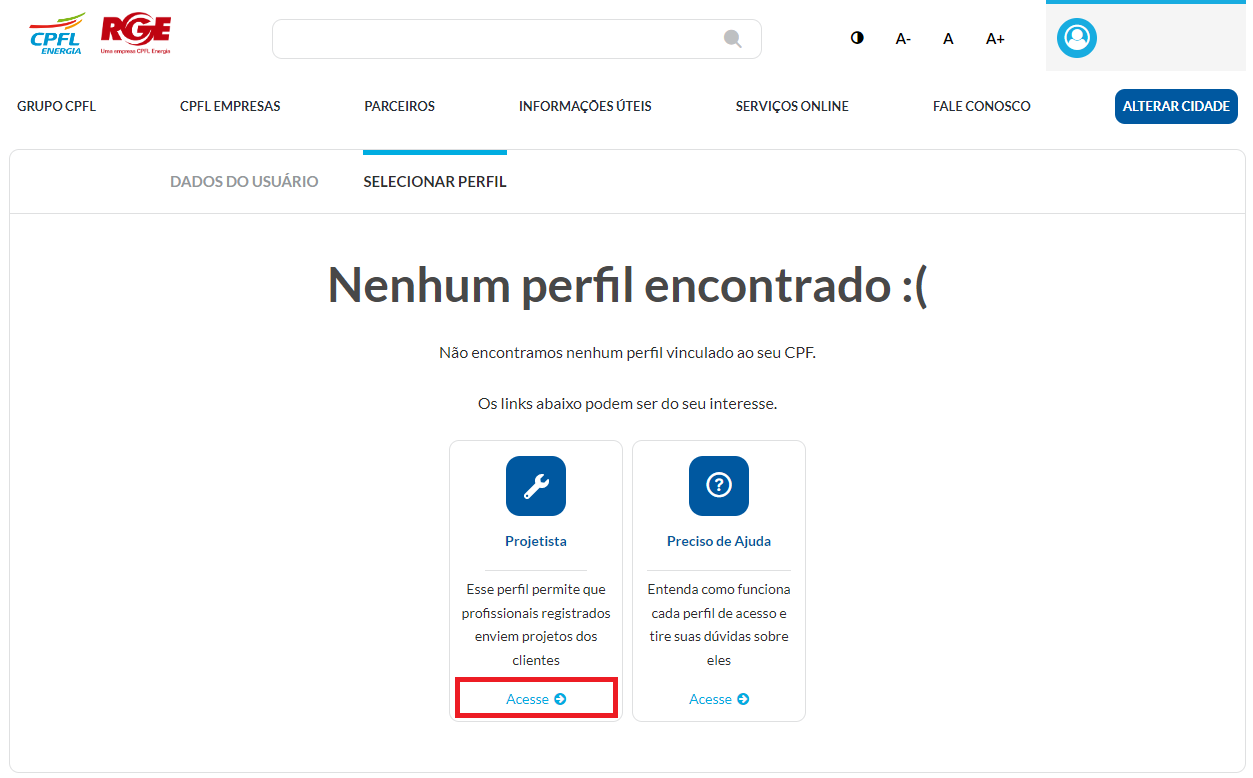The image size is (1253, 778).
Task: Click inside the search input field
Action: pyautogui.click(x=495, y=39)
